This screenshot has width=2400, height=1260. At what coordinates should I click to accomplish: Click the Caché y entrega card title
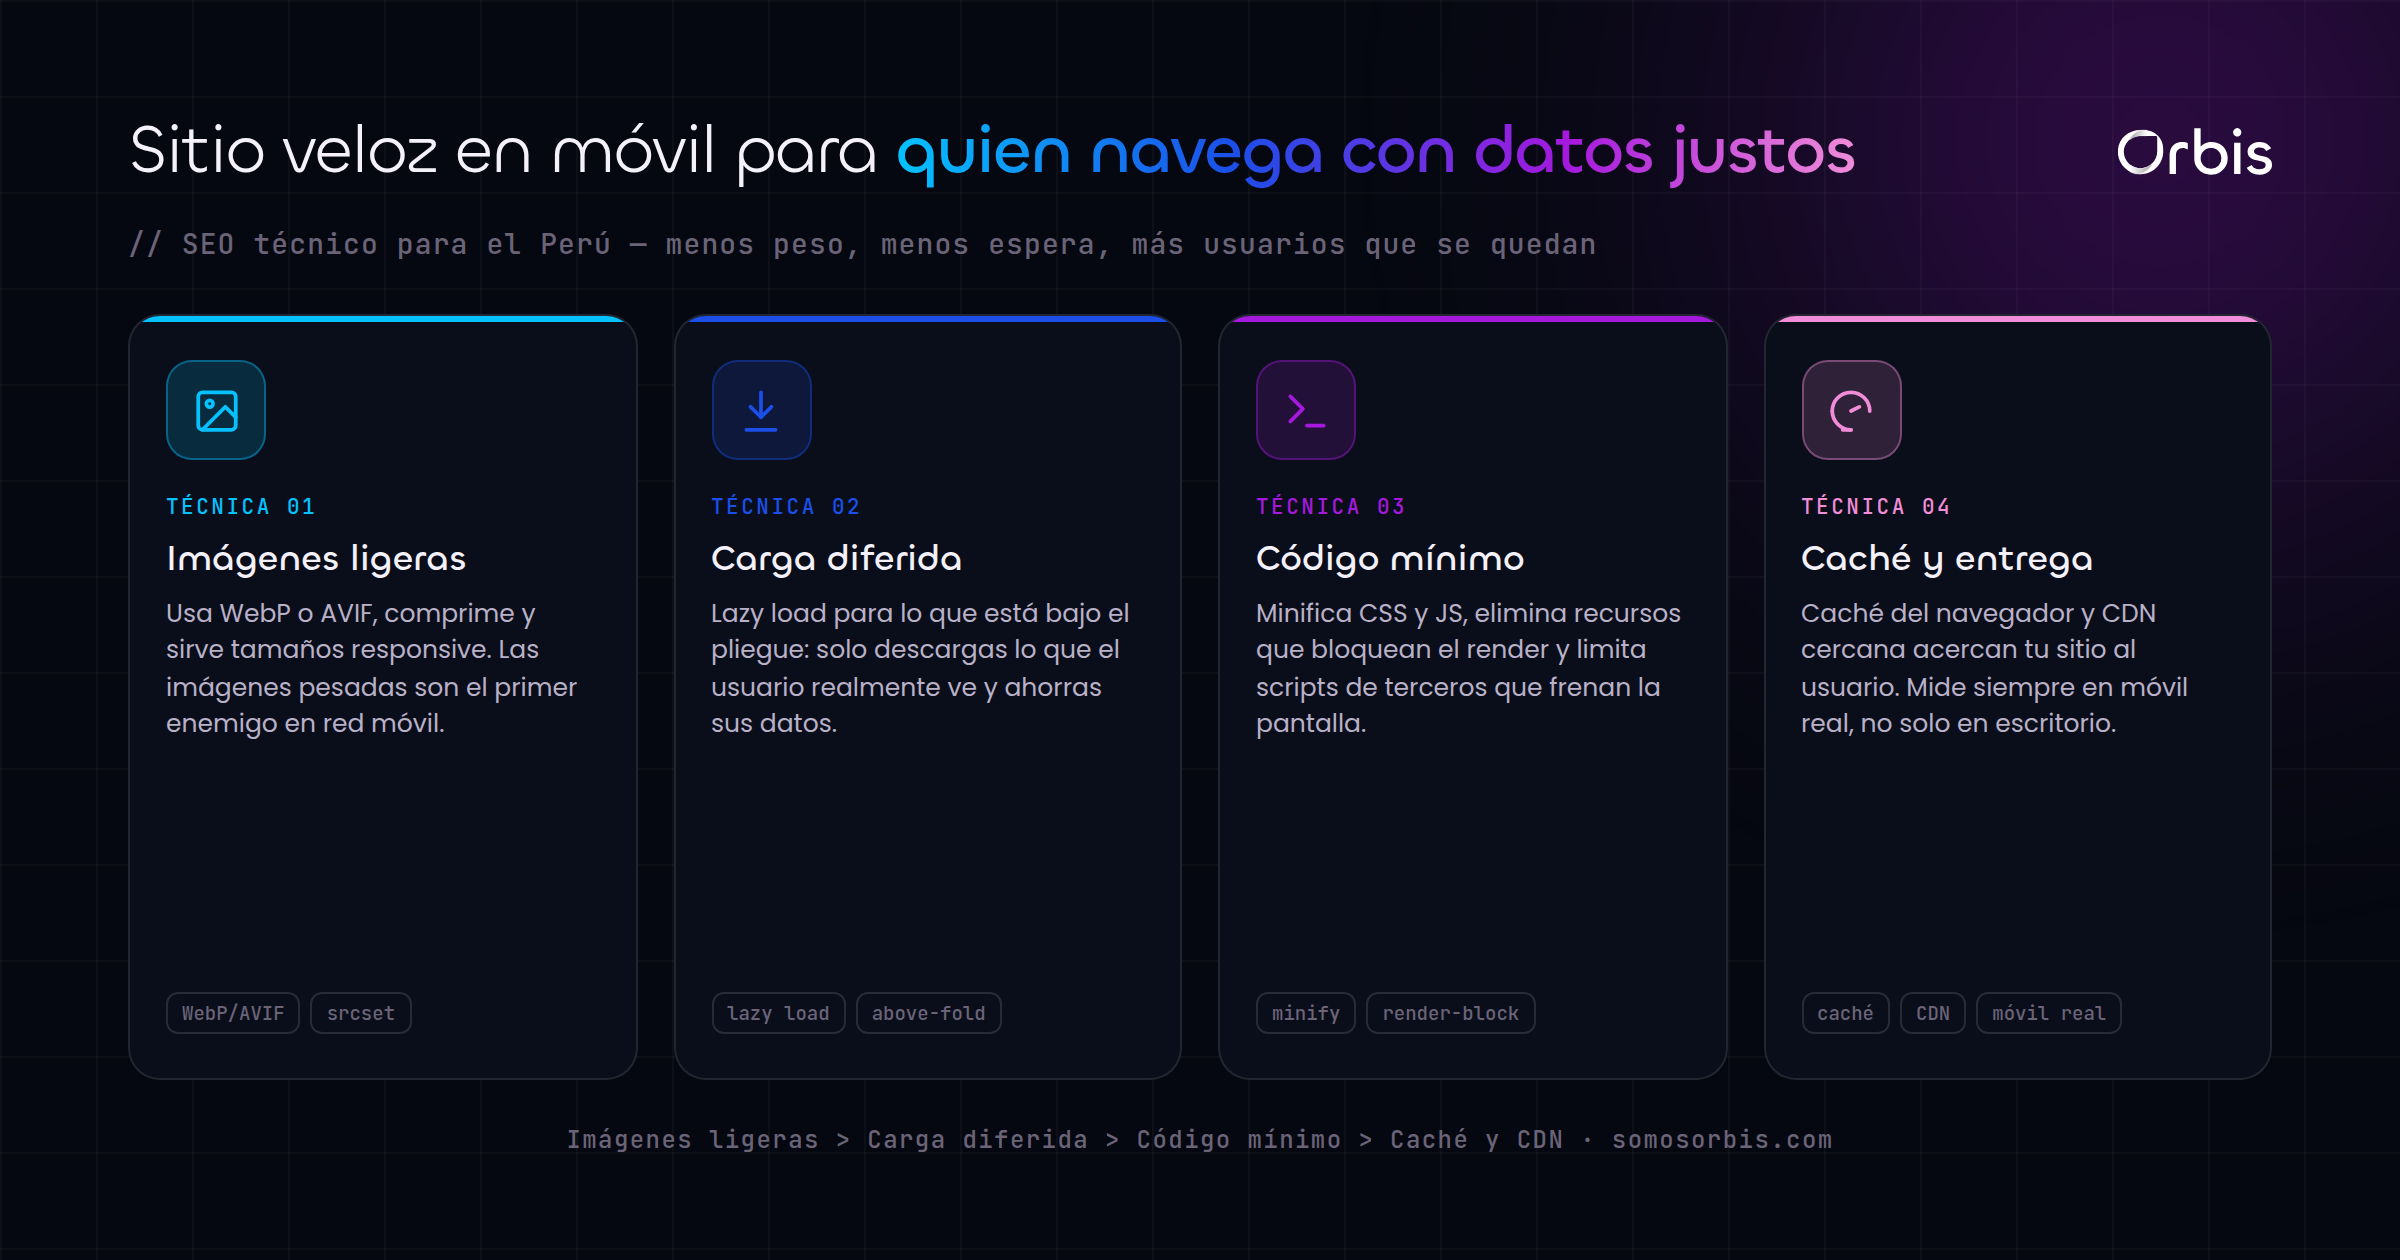tap(1947, 559)
